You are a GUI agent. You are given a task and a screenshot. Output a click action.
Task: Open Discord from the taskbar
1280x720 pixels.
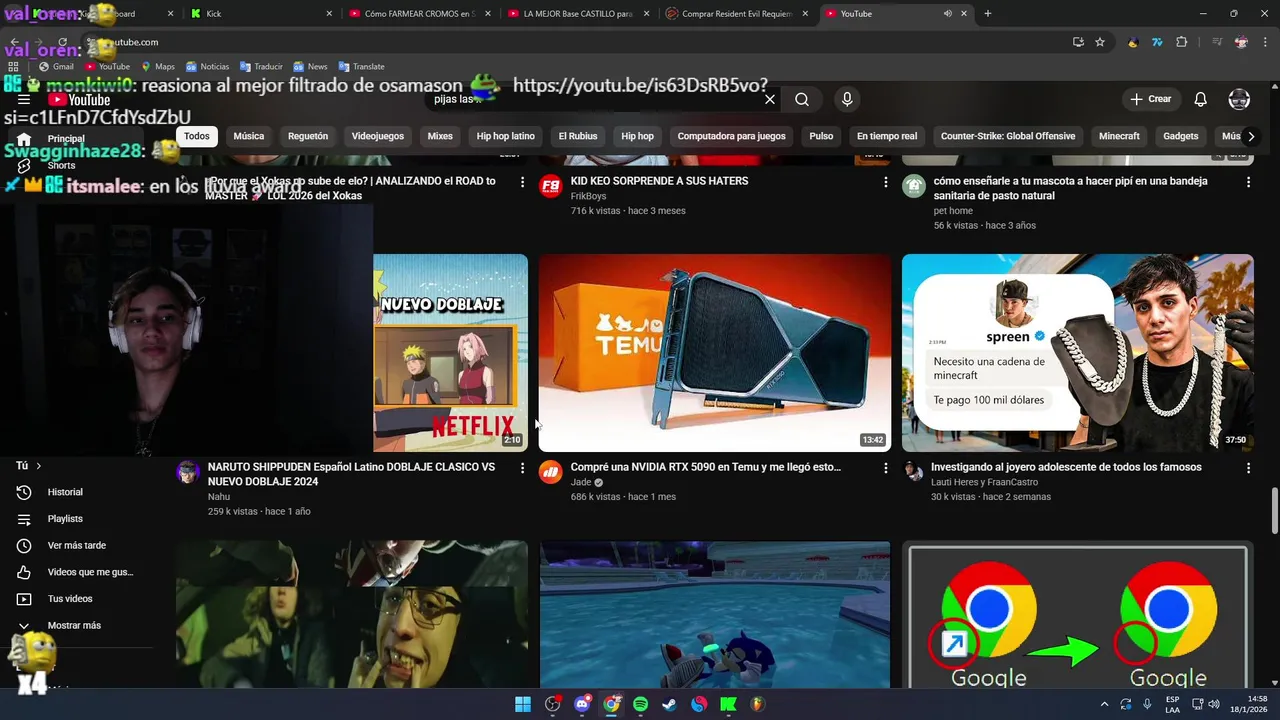(x=582, y=704)
